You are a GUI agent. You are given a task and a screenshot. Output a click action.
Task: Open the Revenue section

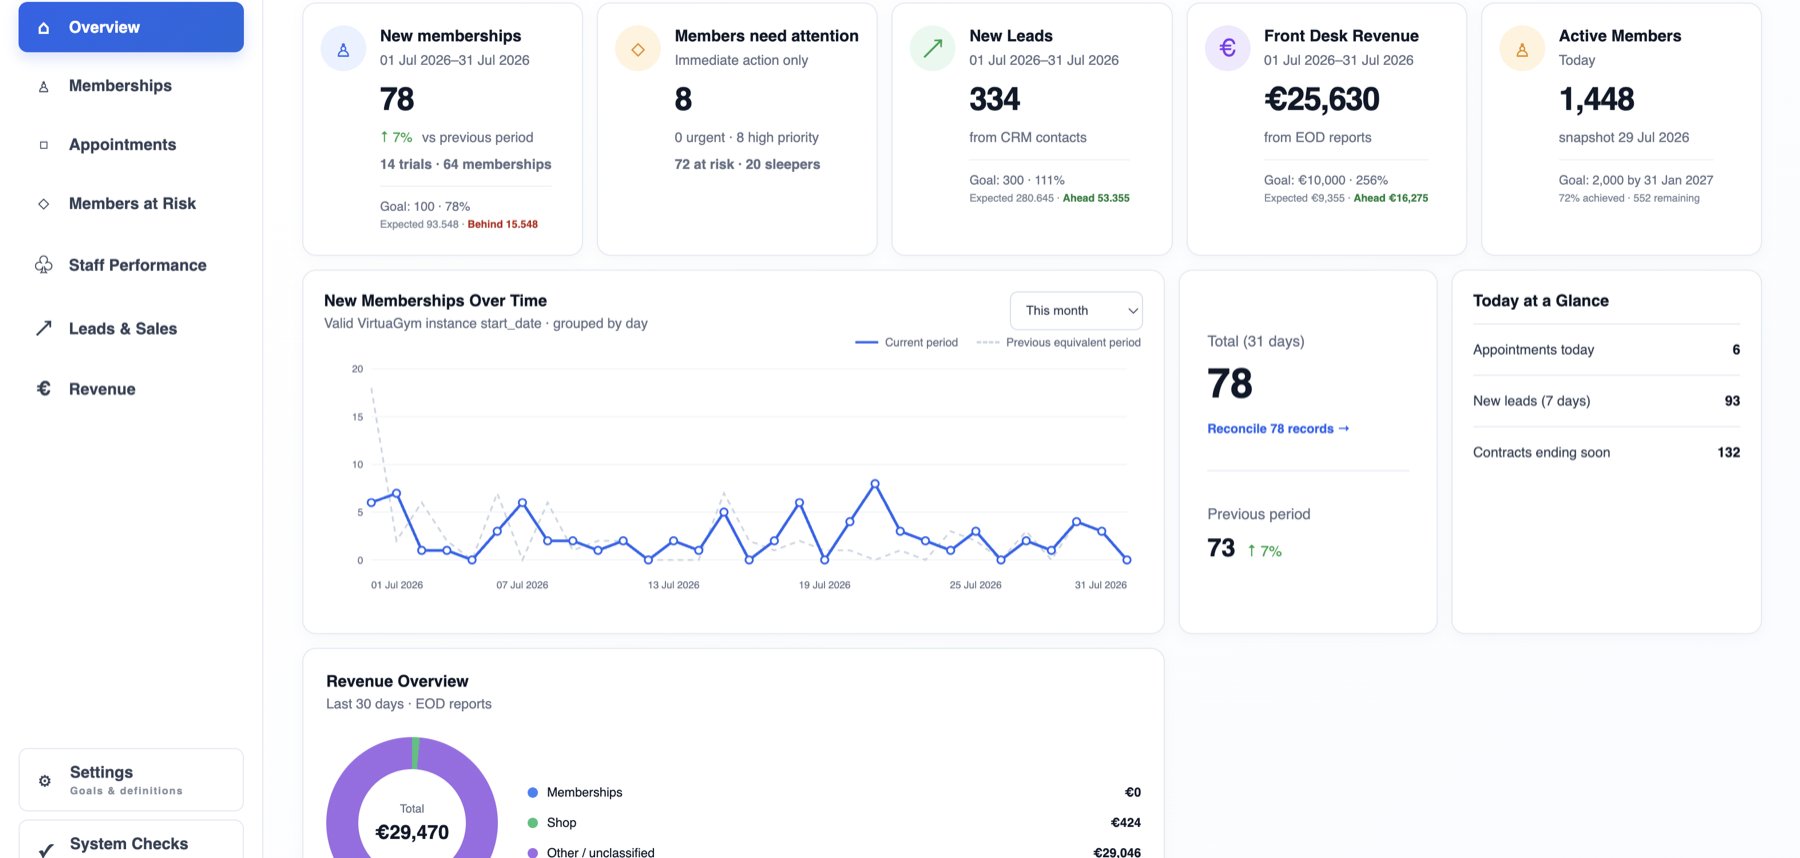pyautogui.click(x=131, y=389)
